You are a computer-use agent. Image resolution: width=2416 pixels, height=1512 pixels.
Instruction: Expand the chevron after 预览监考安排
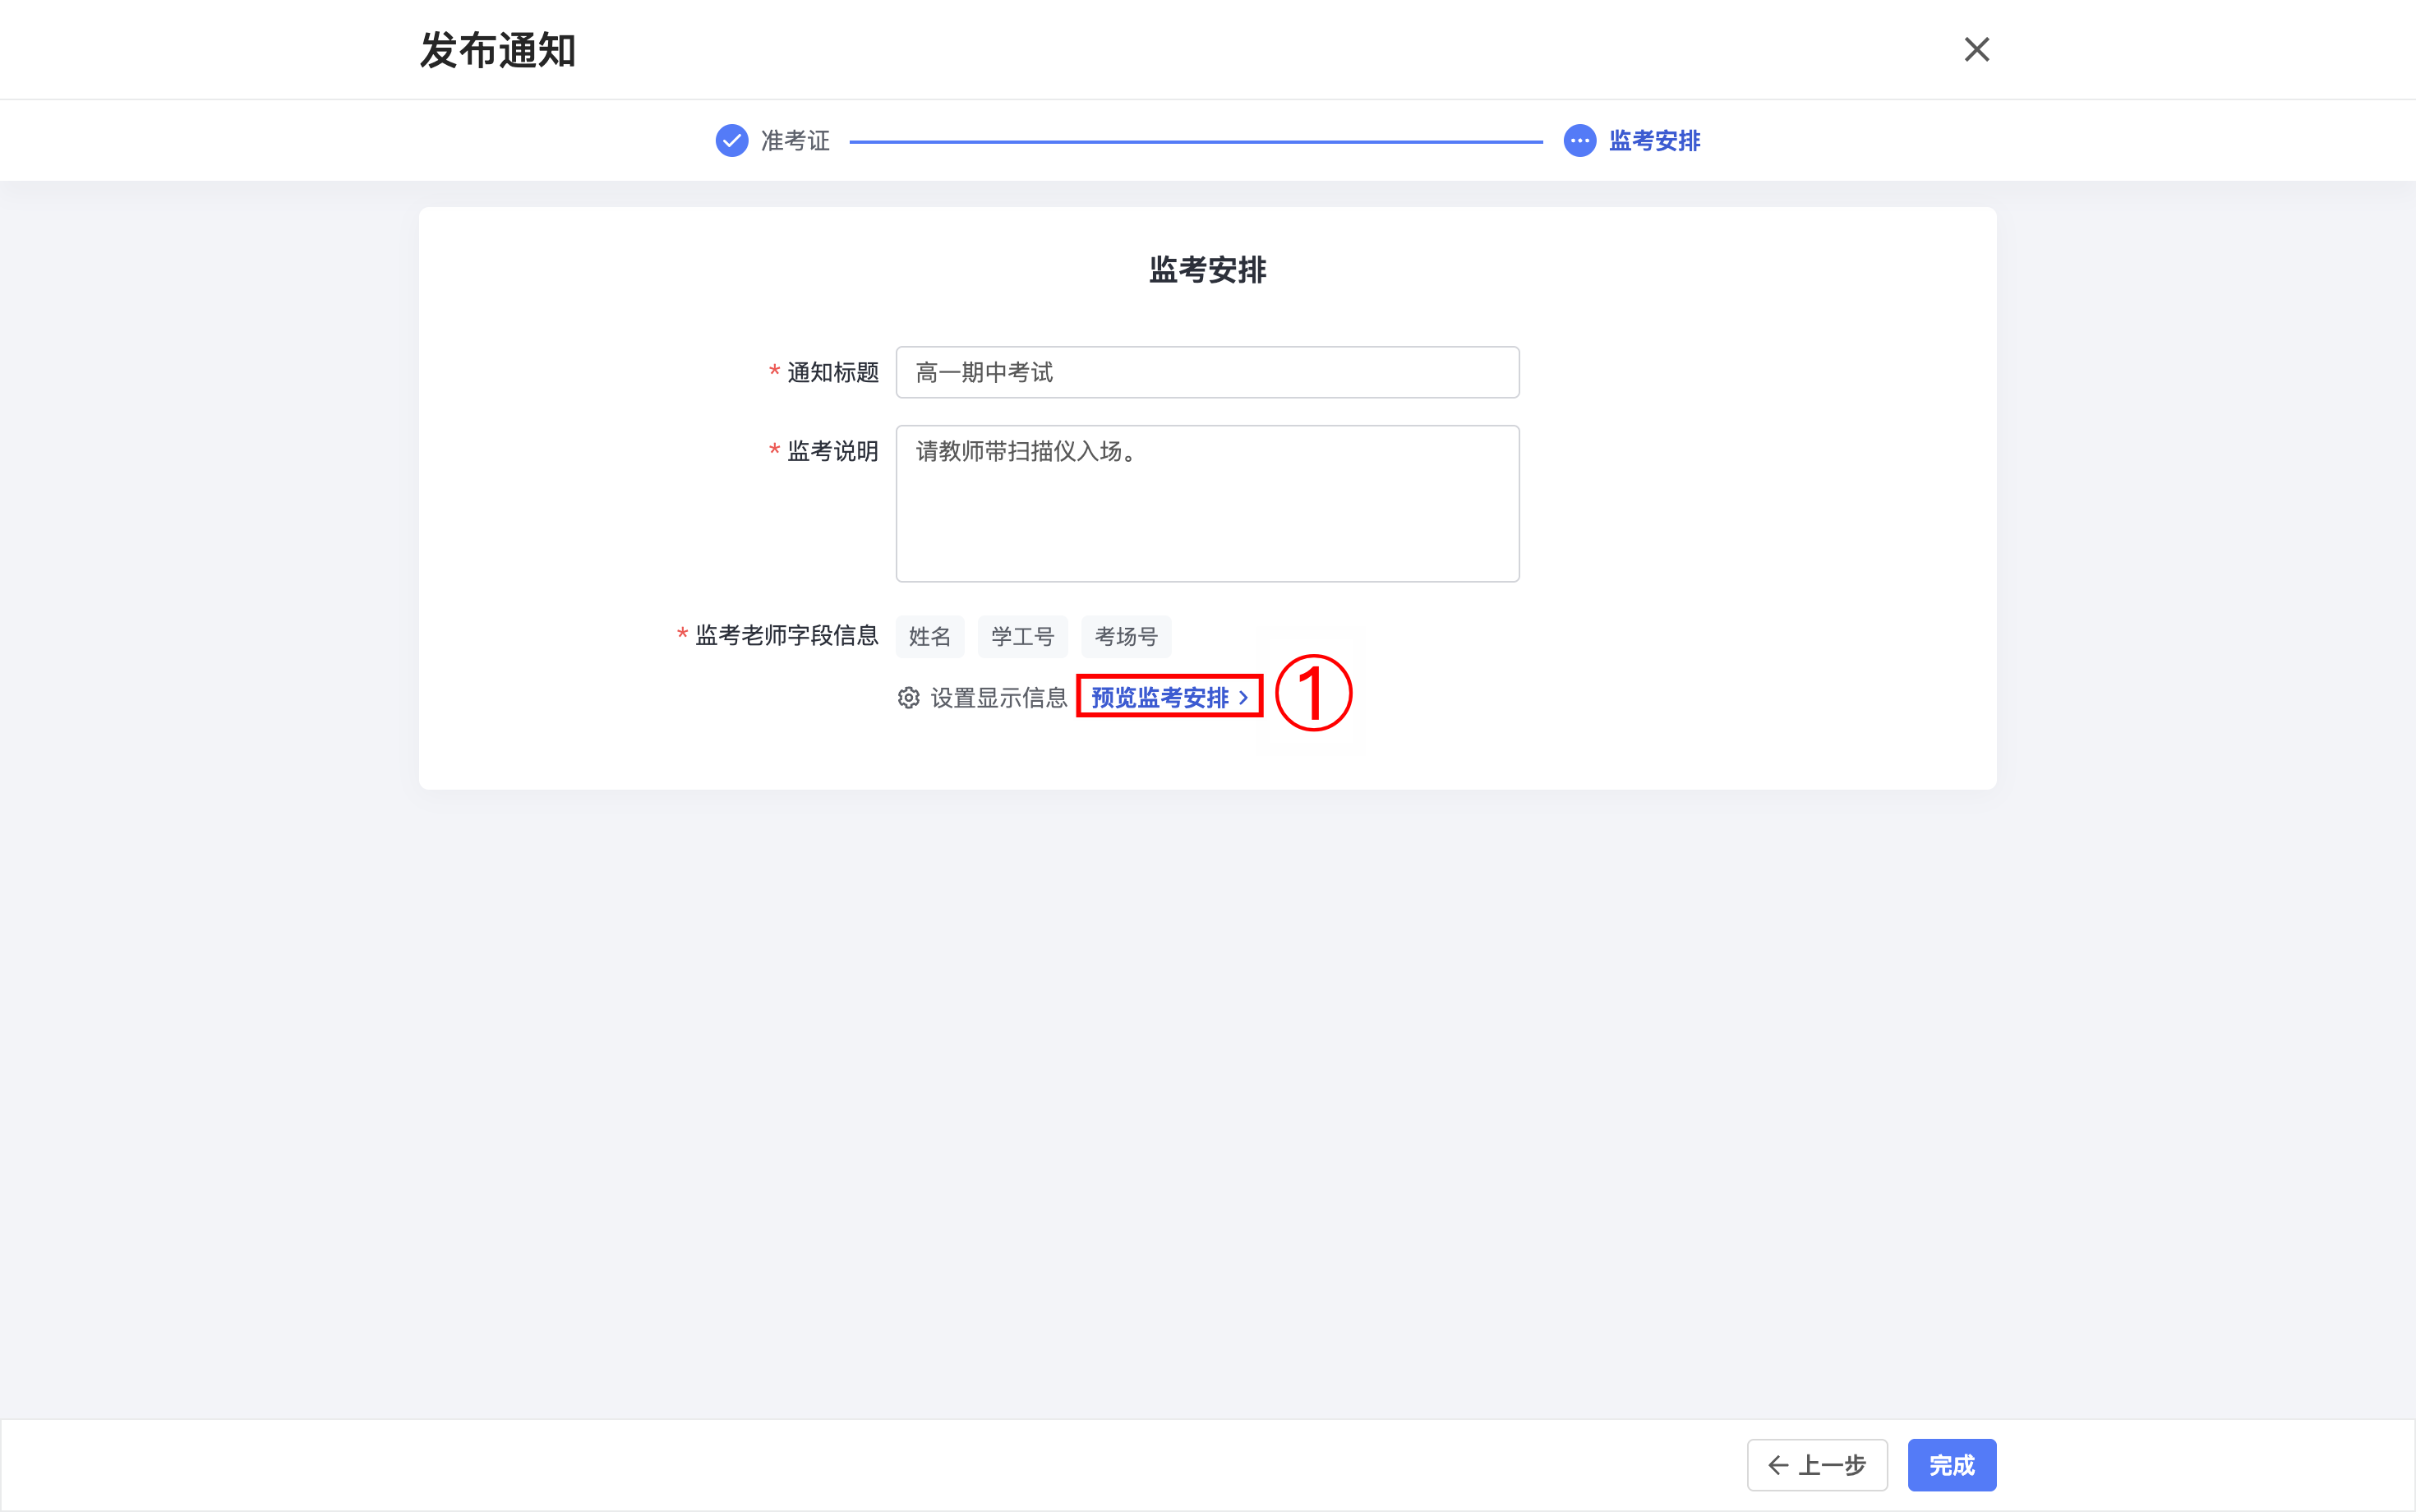[x=1243, y=698]
